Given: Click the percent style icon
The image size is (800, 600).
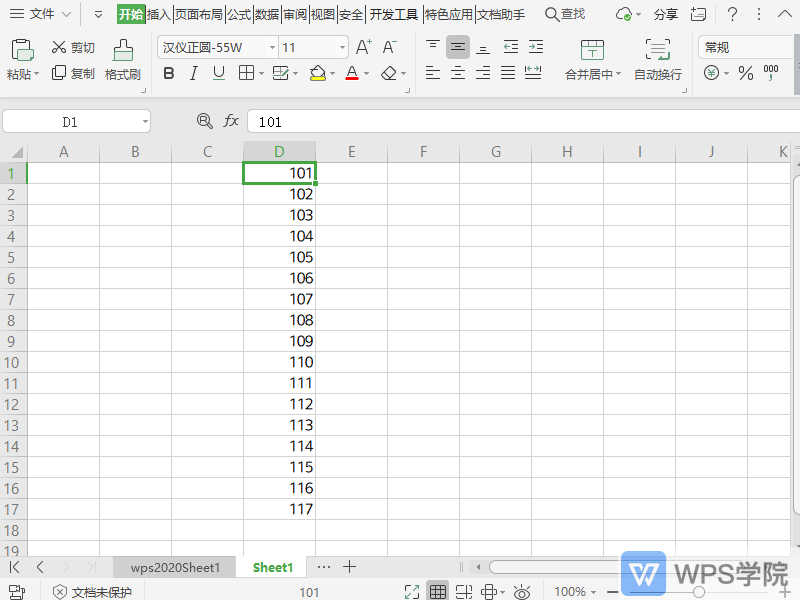Looking at the screenshot, I should 745,73.
